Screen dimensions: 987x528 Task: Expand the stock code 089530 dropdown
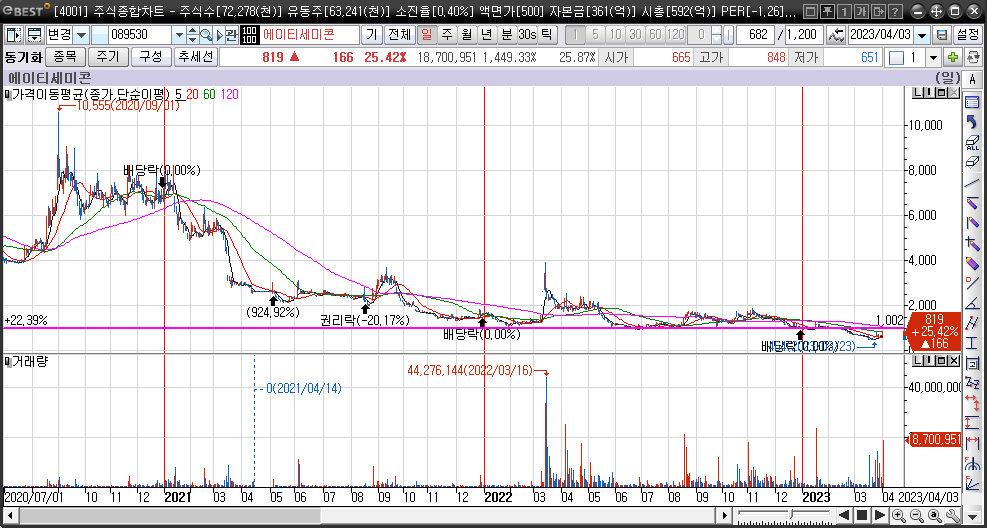[x=179, y=35]
